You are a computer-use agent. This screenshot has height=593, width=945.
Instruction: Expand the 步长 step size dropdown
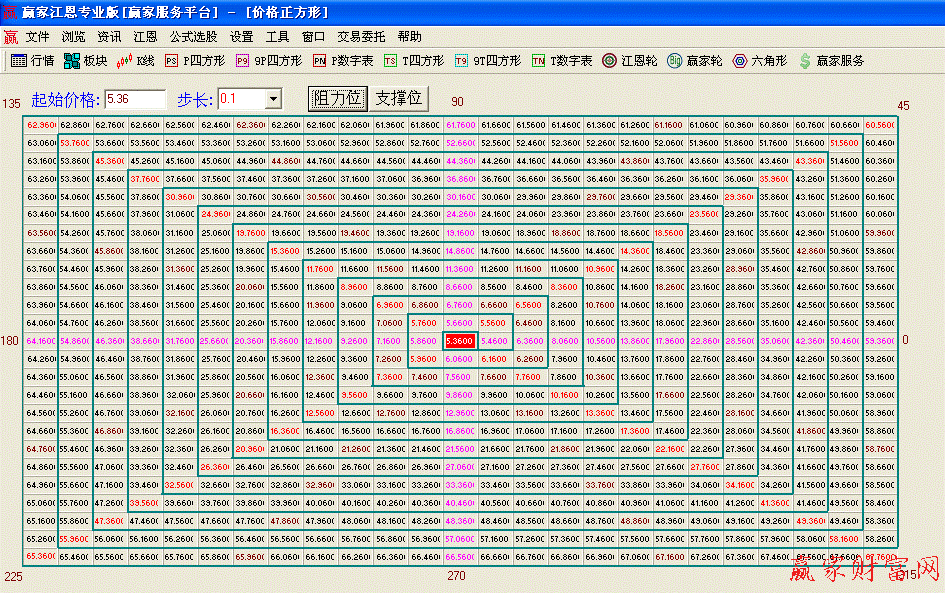273,99
